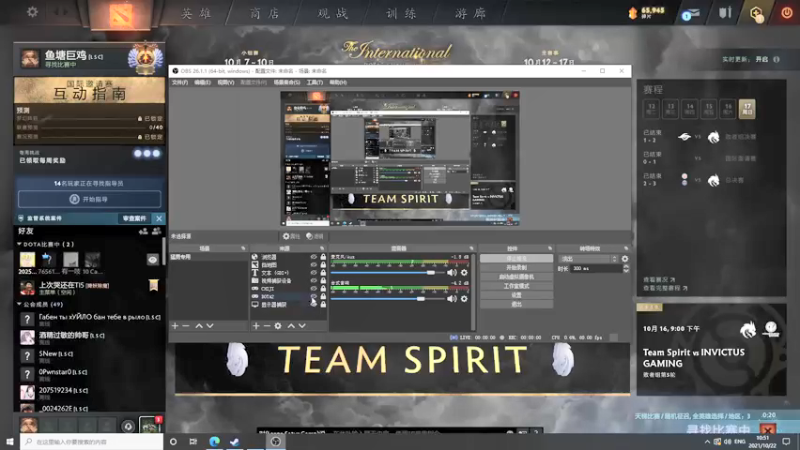Pop out the OBS sources dock
800x450 pixels.
tap(322, 248)
